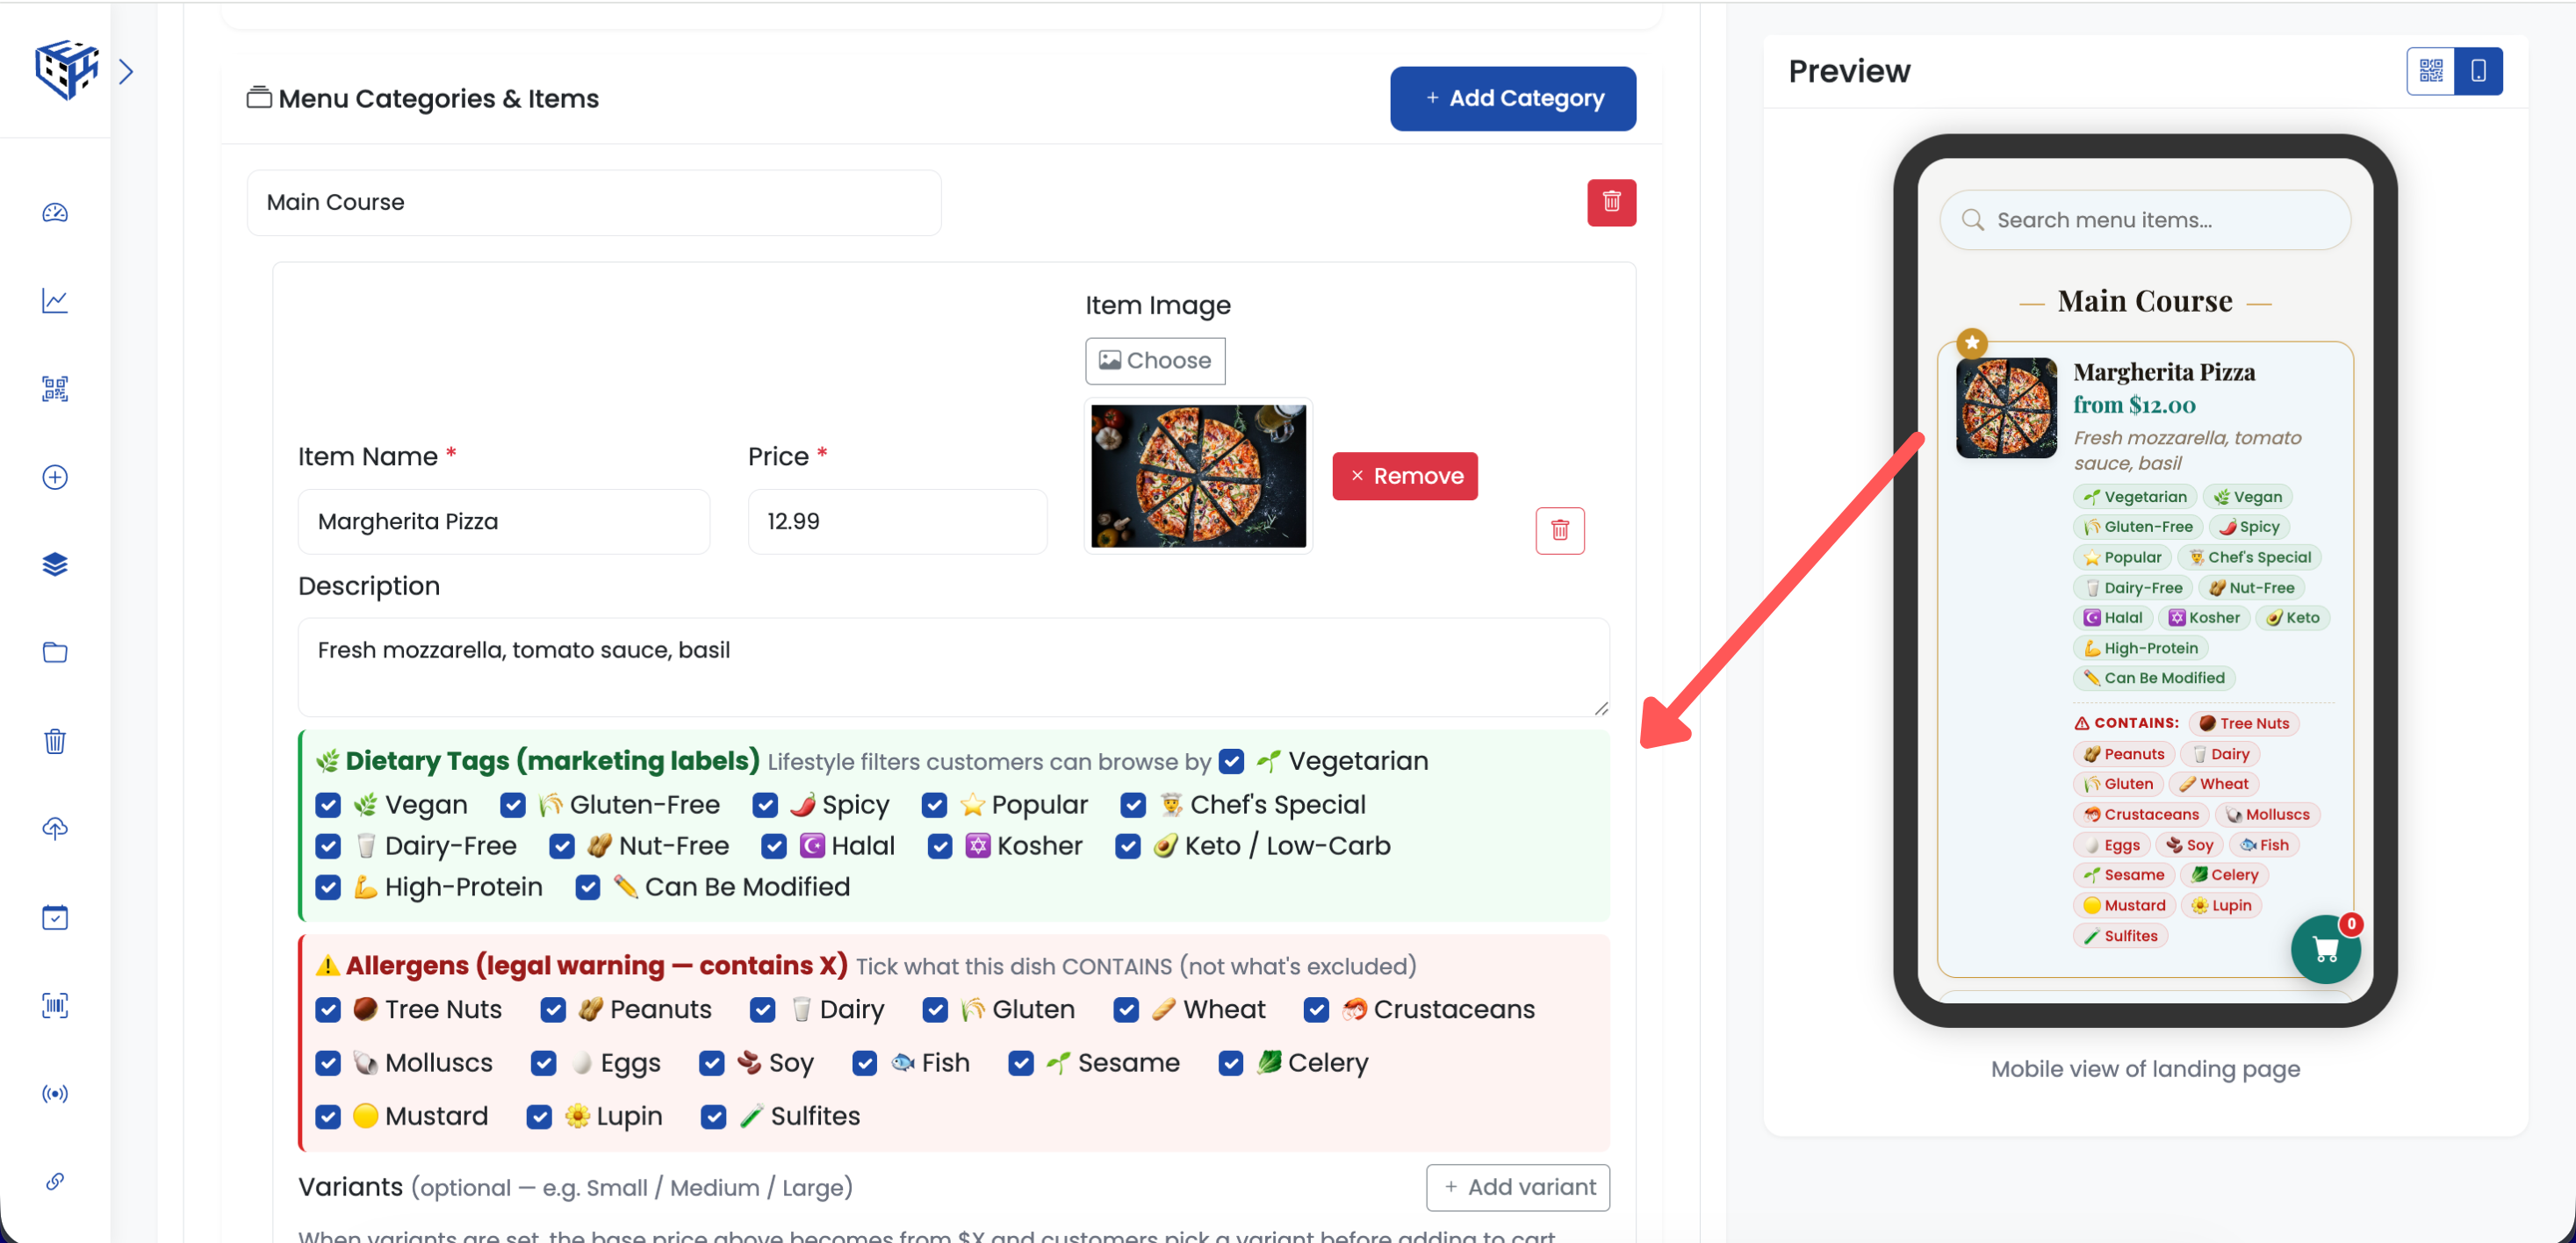Click the Add variant button

[x=1517, y=1187]
